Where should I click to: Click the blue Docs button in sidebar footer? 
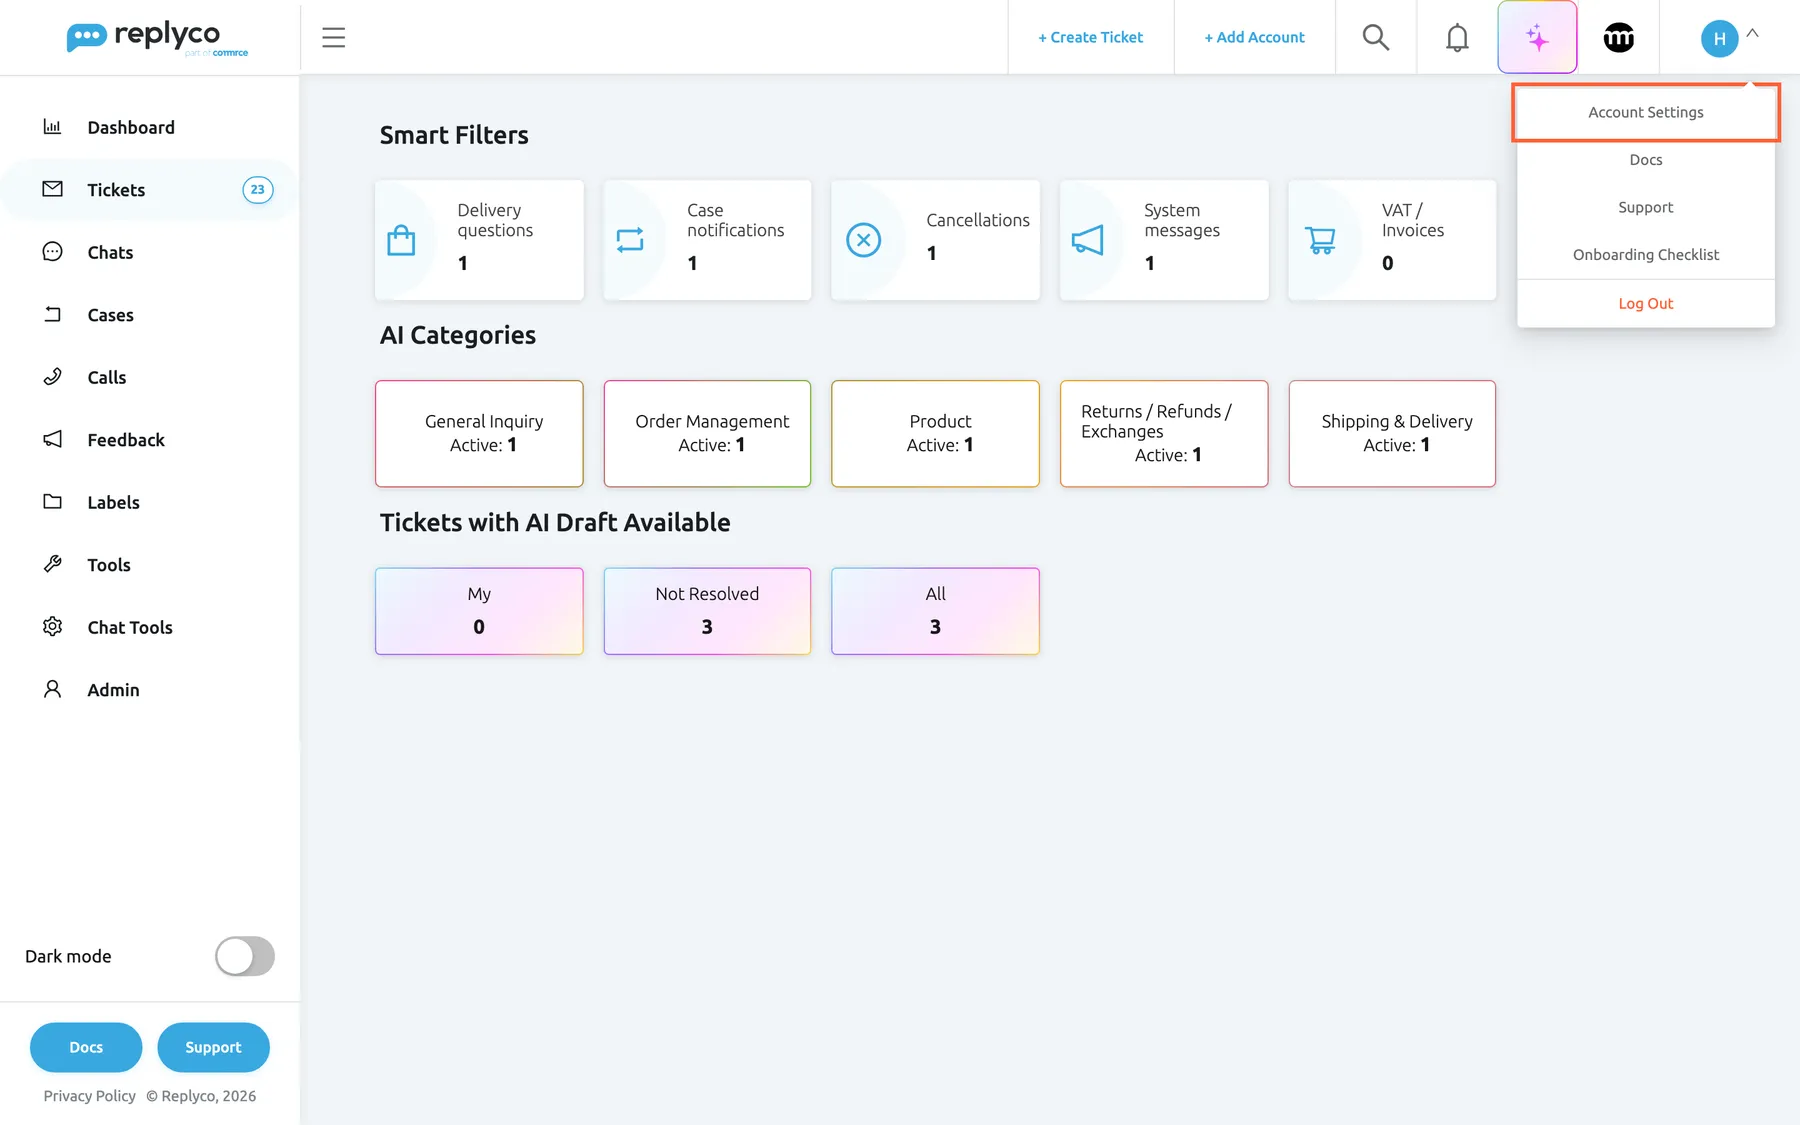click(x=86, y=1047)
